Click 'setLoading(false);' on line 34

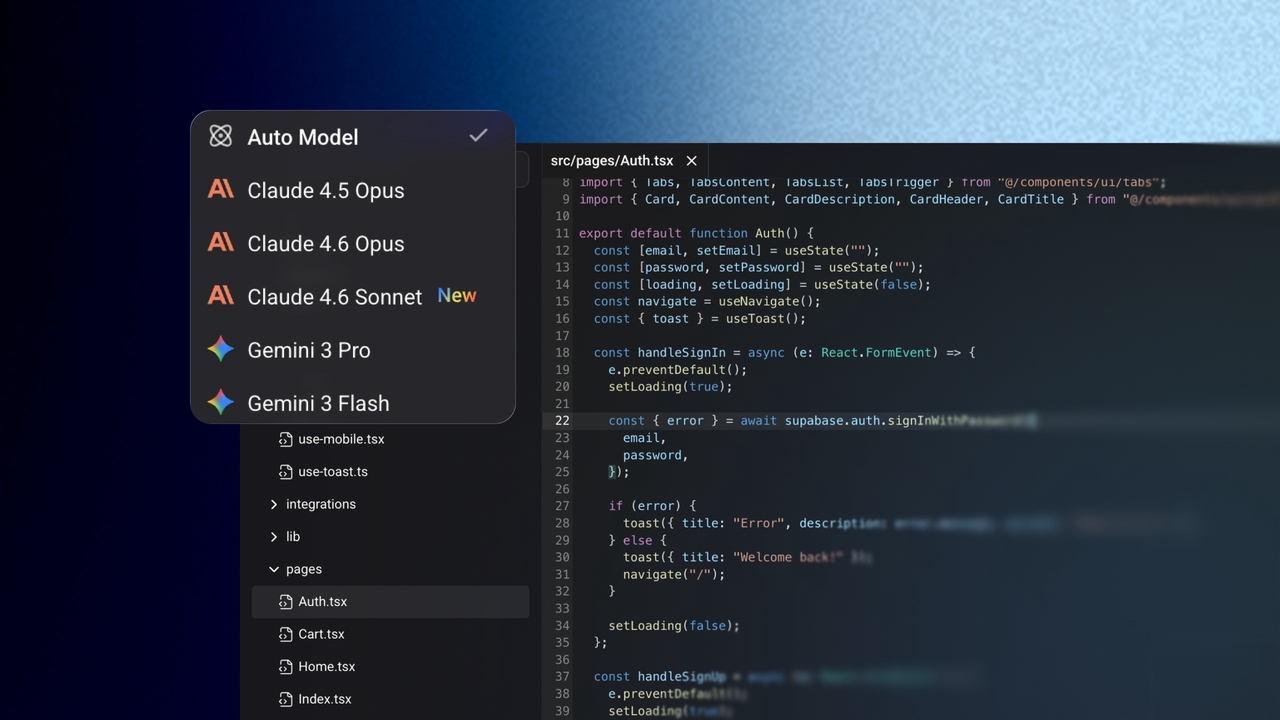[x=674, y=625]
